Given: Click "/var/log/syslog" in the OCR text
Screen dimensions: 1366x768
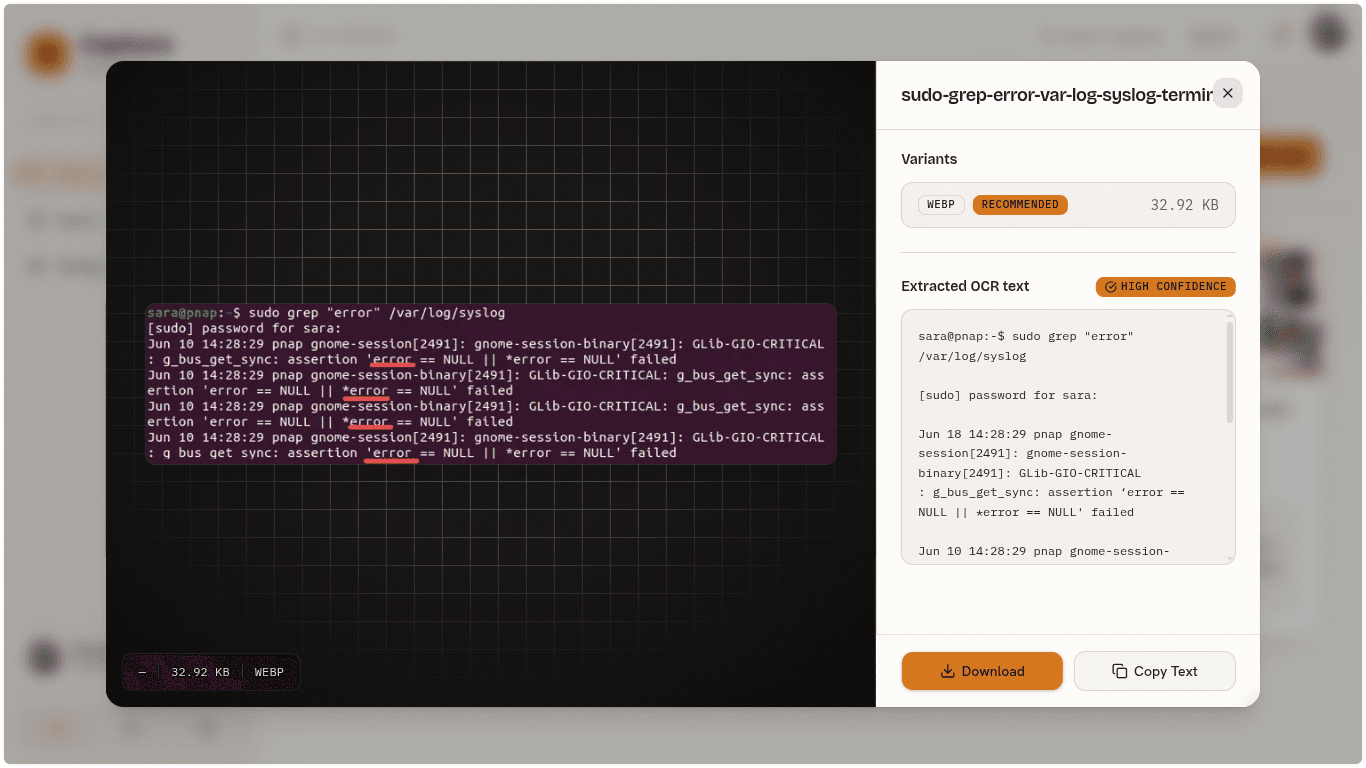Looking at the screenshot, I should [x=972, y=356].
